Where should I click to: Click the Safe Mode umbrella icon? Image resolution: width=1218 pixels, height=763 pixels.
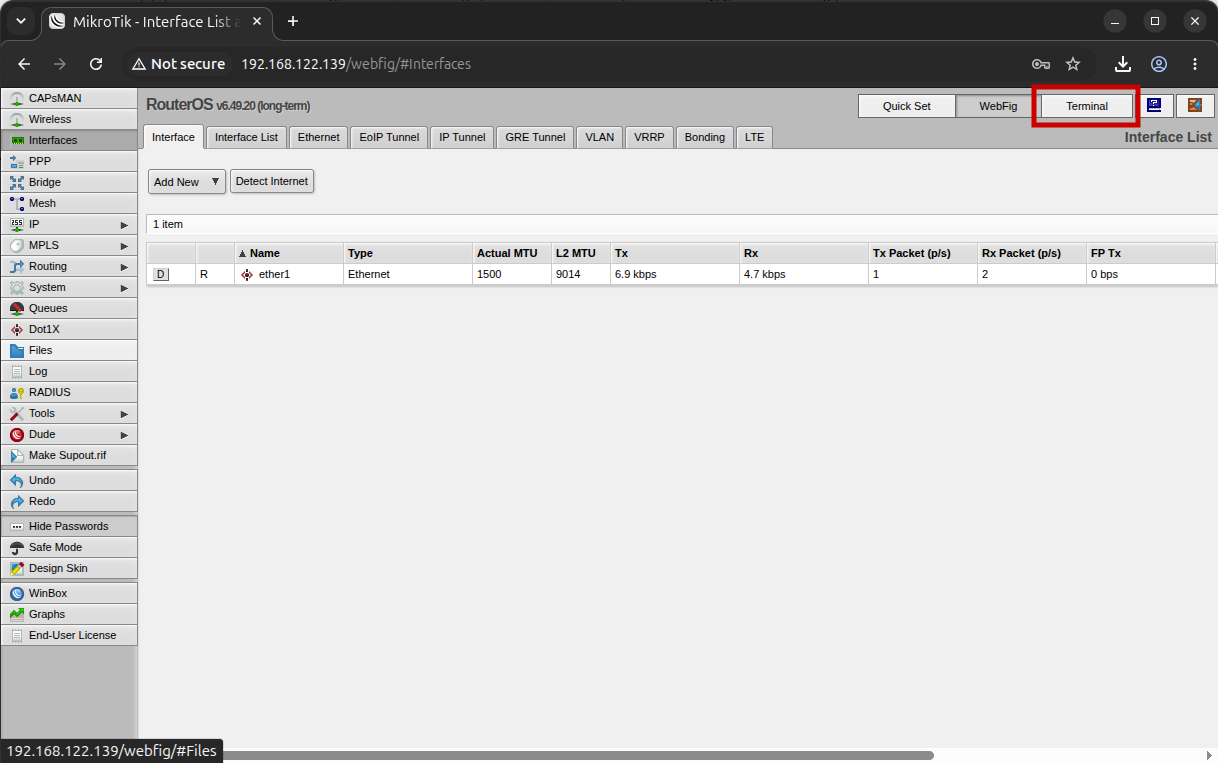pos(17,547)
